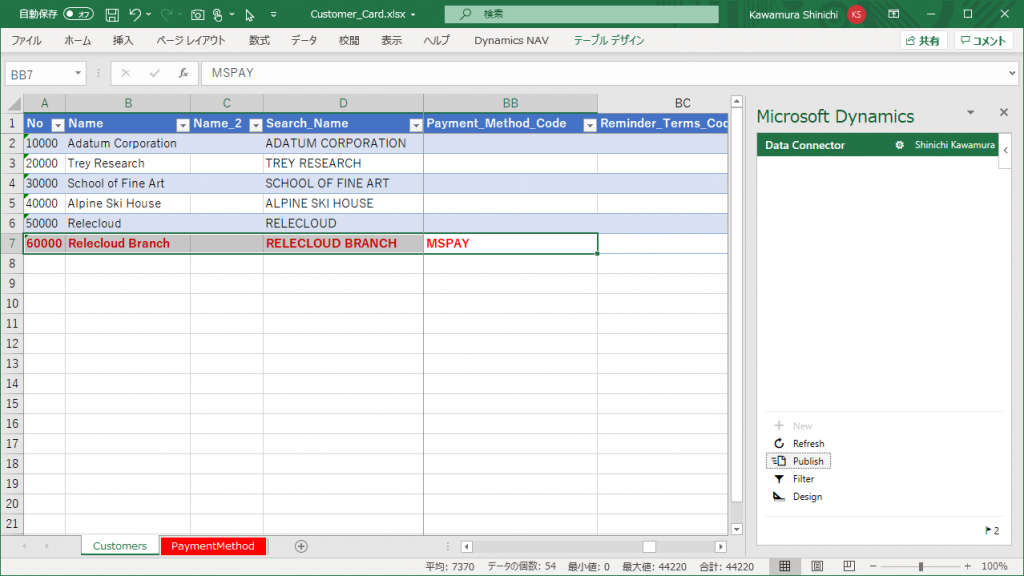
Task: Click the Data Connector settings gear
Action: click(x=899, y=145)
